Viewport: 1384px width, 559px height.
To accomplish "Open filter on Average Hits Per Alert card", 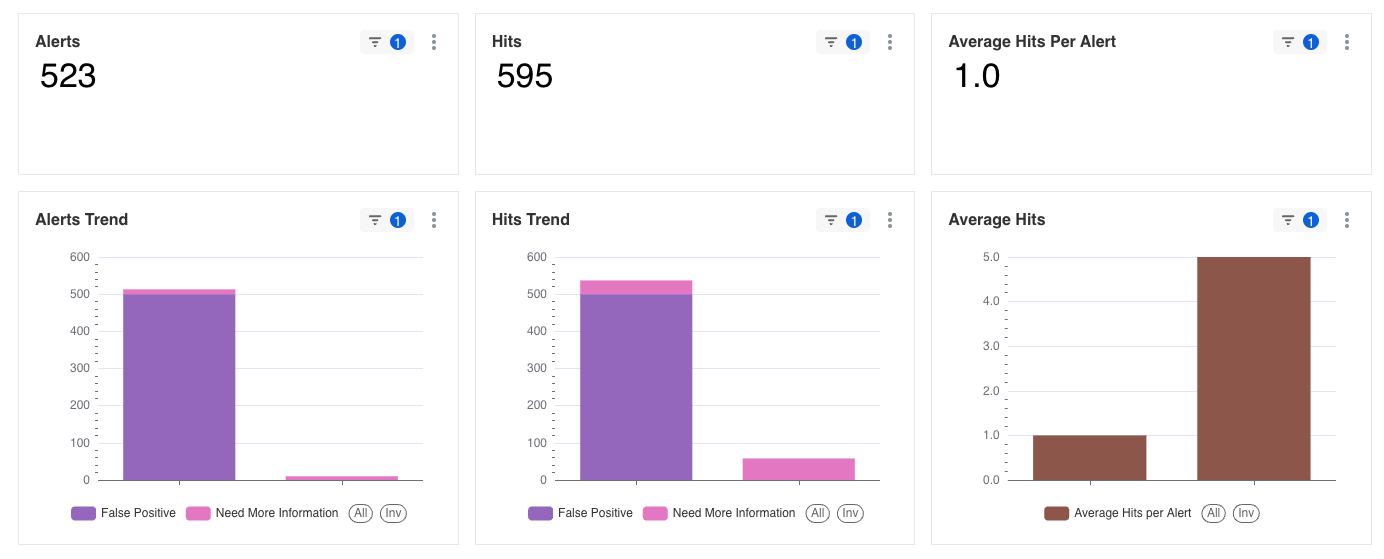I will pos(1299,42).
